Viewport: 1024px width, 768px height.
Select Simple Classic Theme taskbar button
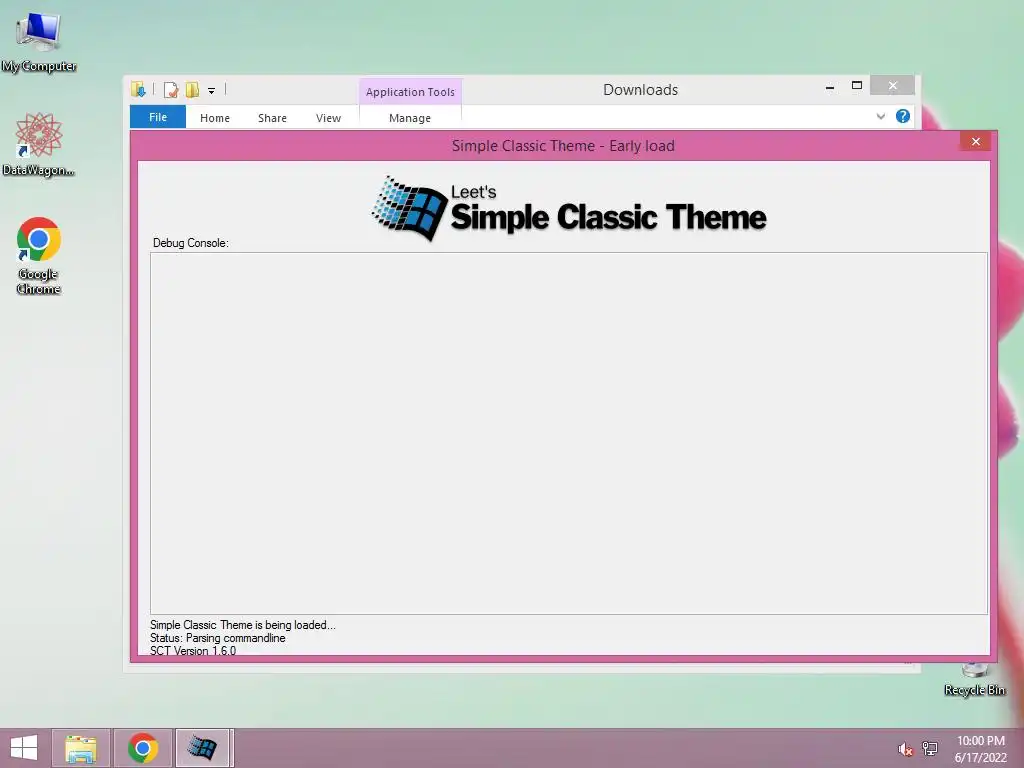[203, 748]
